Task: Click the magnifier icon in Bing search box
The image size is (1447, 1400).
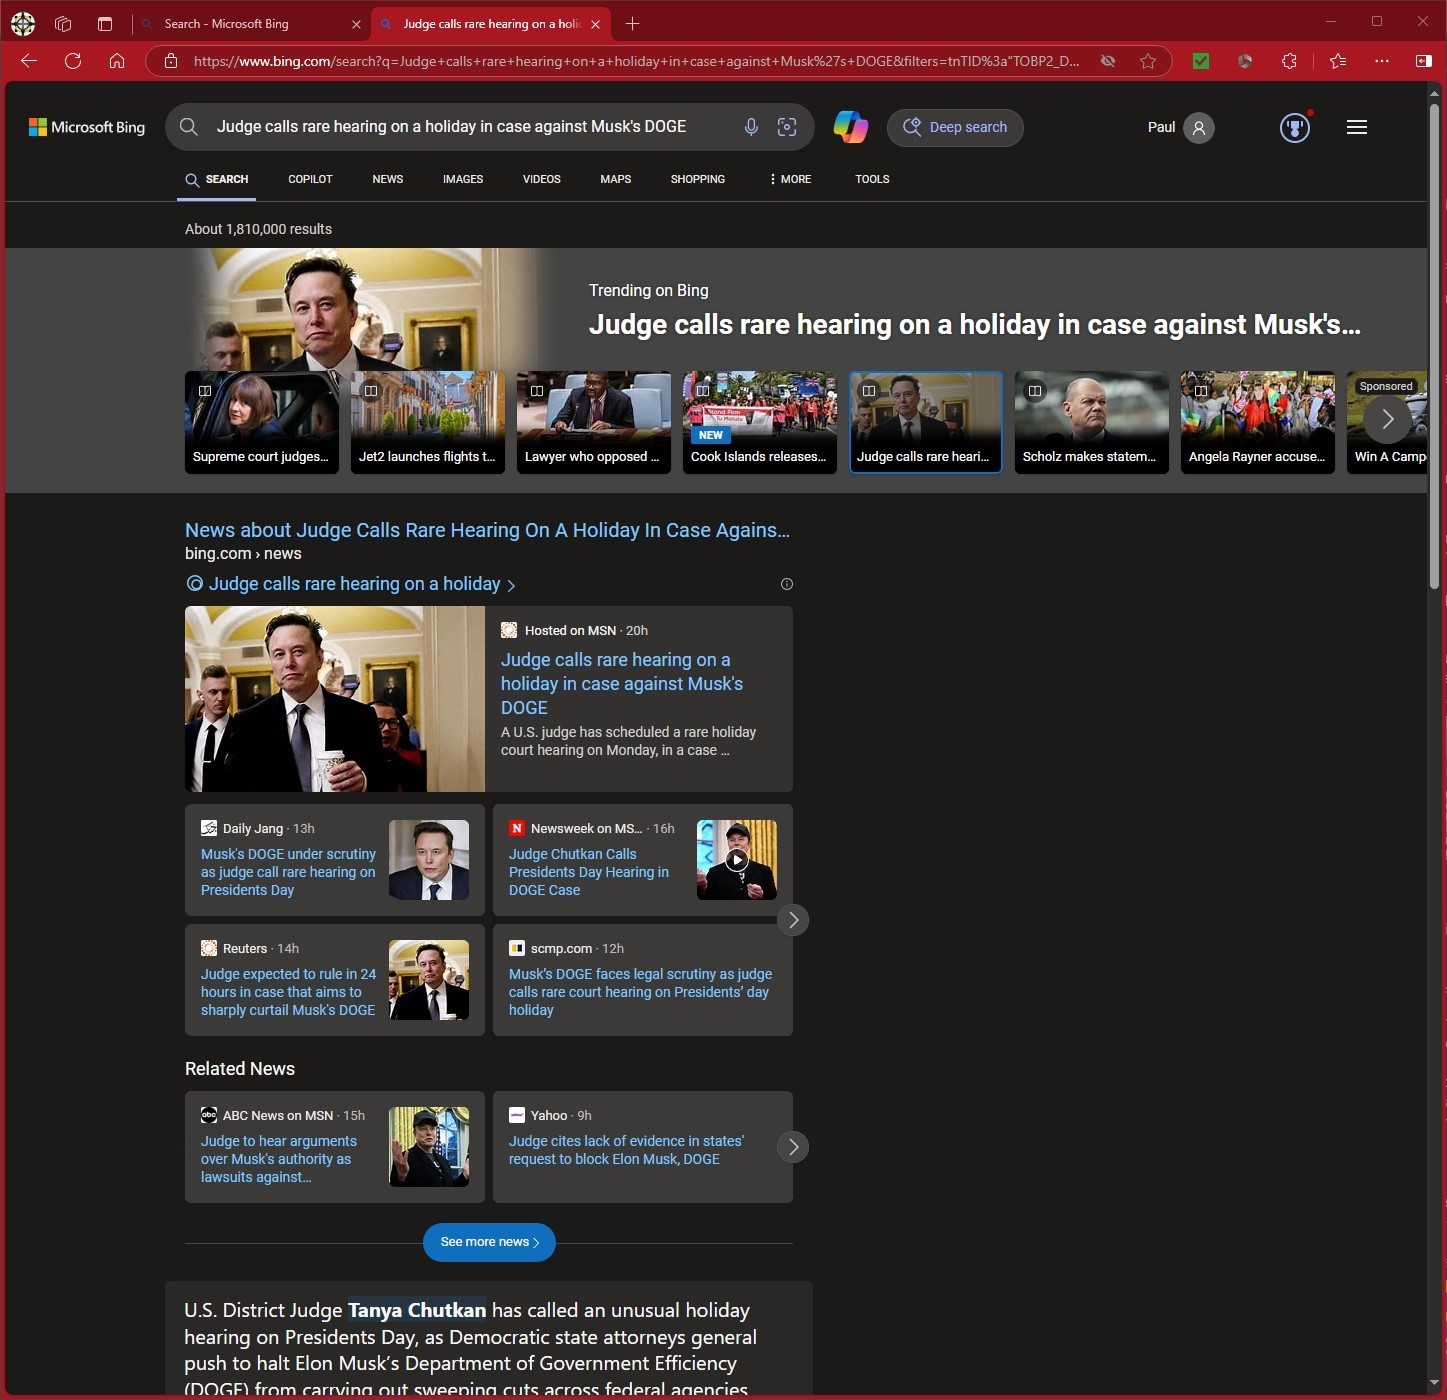Action: point(188,127)
